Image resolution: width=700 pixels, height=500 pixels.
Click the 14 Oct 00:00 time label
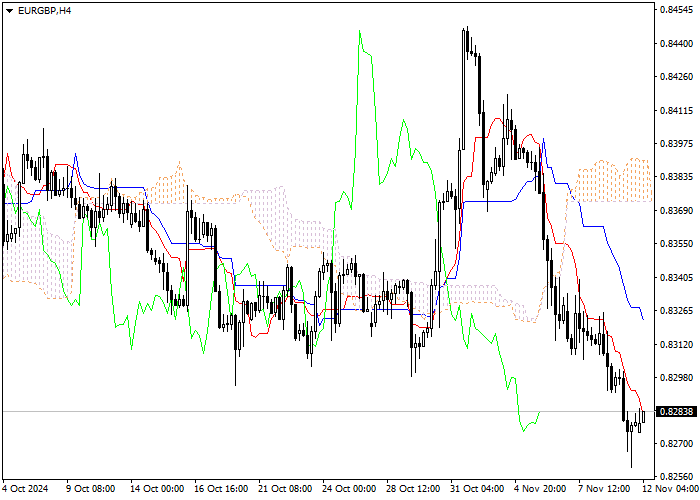point(157,489)
